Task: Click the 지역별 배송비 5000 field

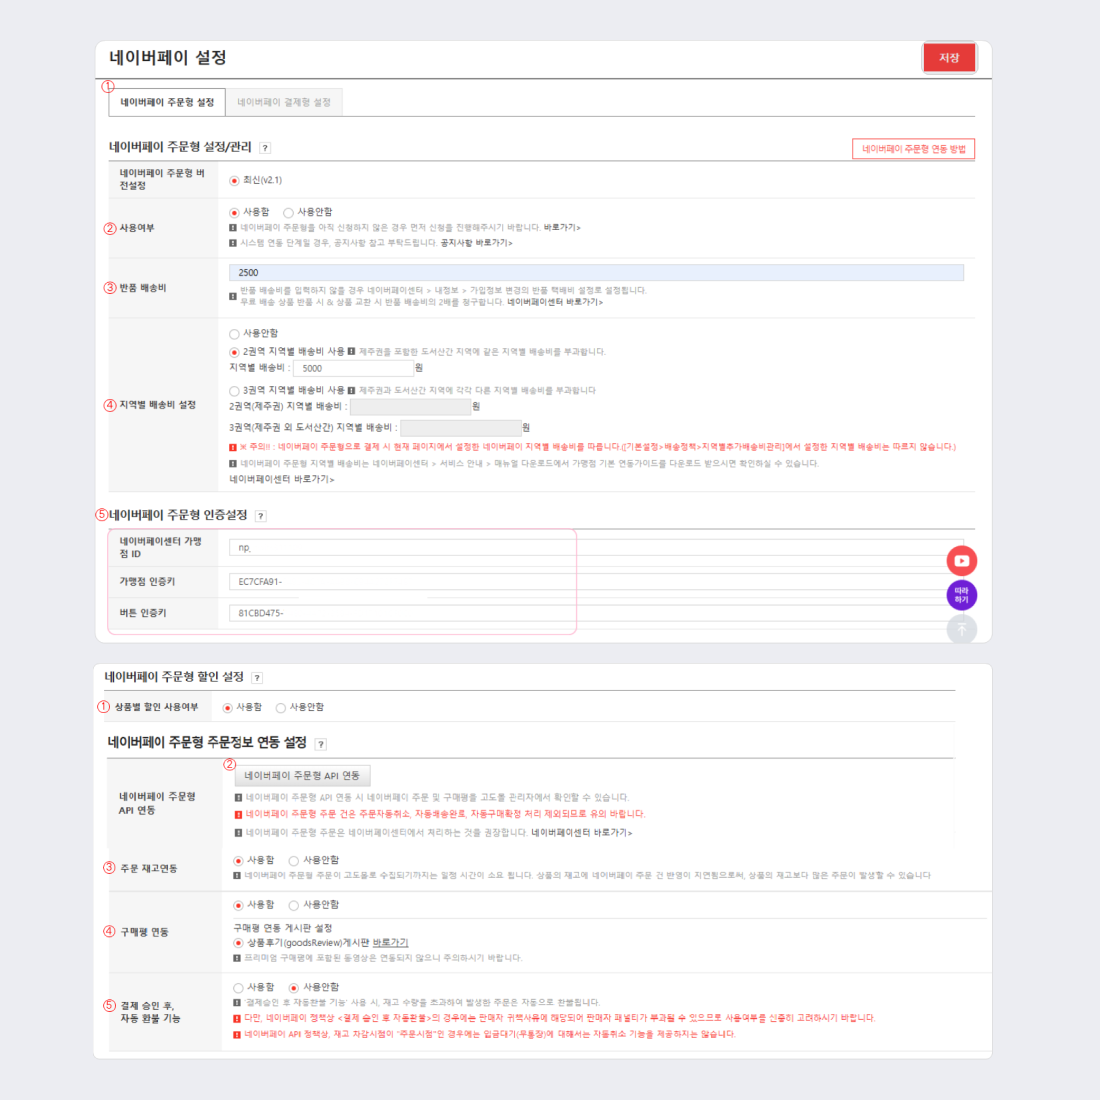Action: pos(353,368)
